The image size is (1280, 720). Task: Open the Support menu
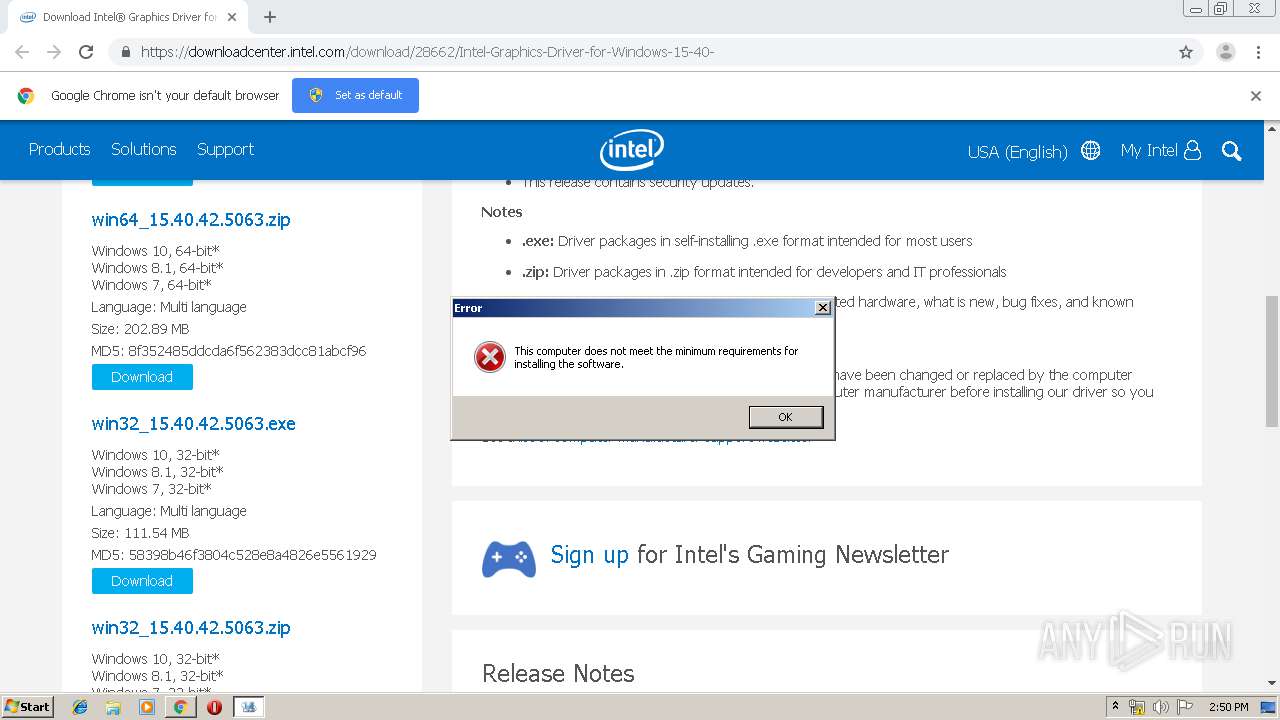point(225,149)
